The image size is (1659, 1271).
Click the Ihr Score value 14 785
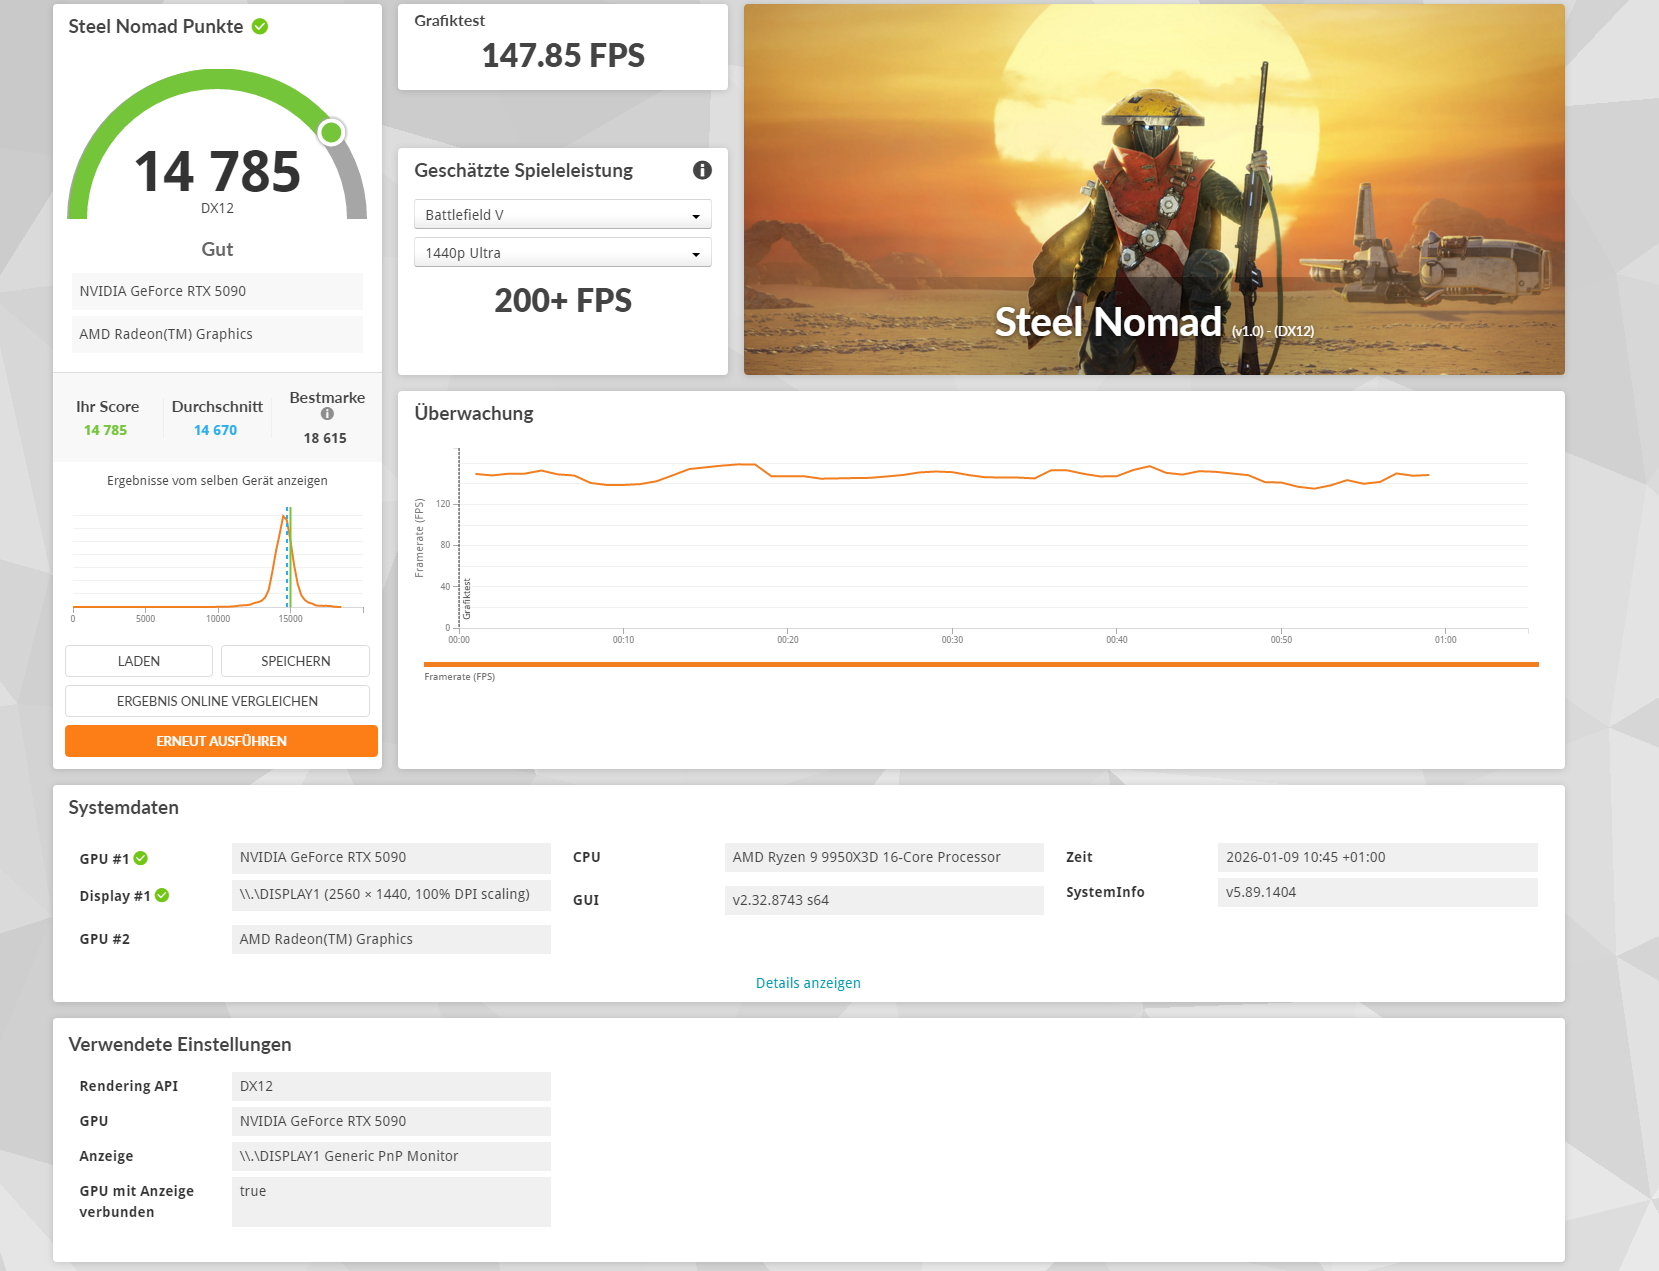click(105, 430)
